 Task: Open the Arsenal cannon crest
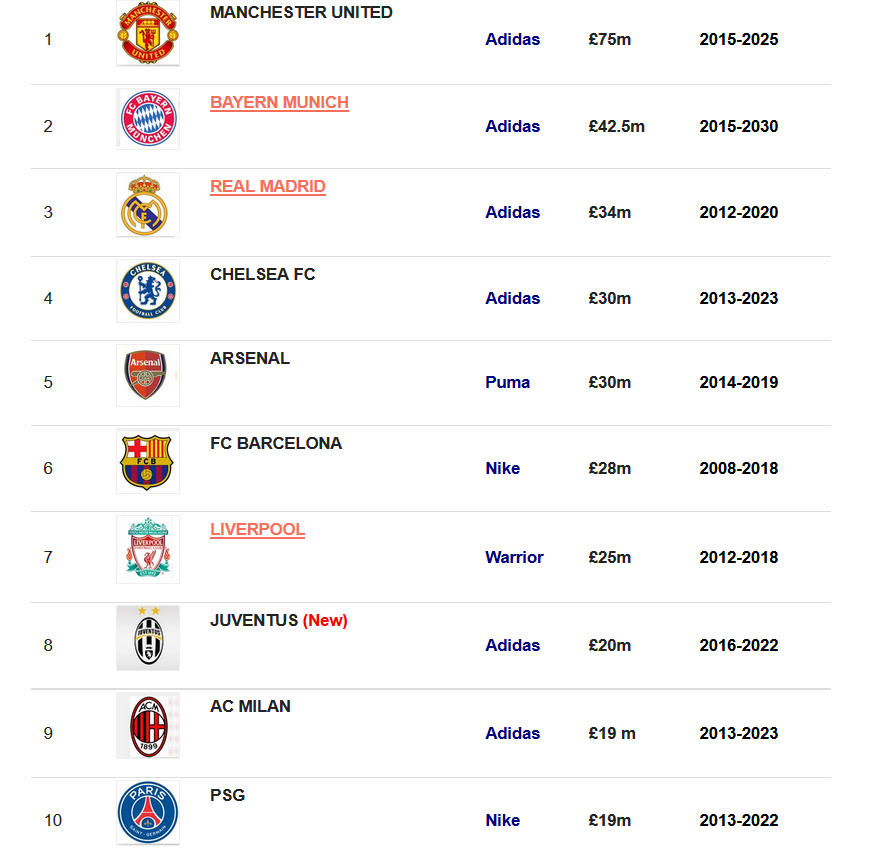(148, 375)
